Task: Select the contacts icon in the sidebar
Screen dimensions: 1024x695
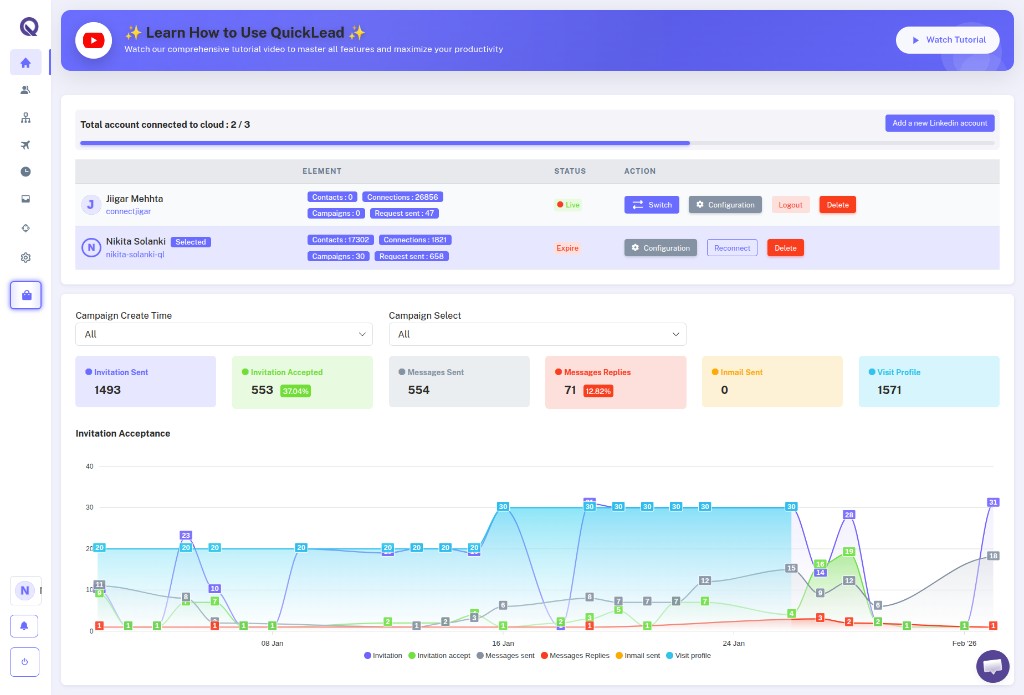Action: (25, 90)
